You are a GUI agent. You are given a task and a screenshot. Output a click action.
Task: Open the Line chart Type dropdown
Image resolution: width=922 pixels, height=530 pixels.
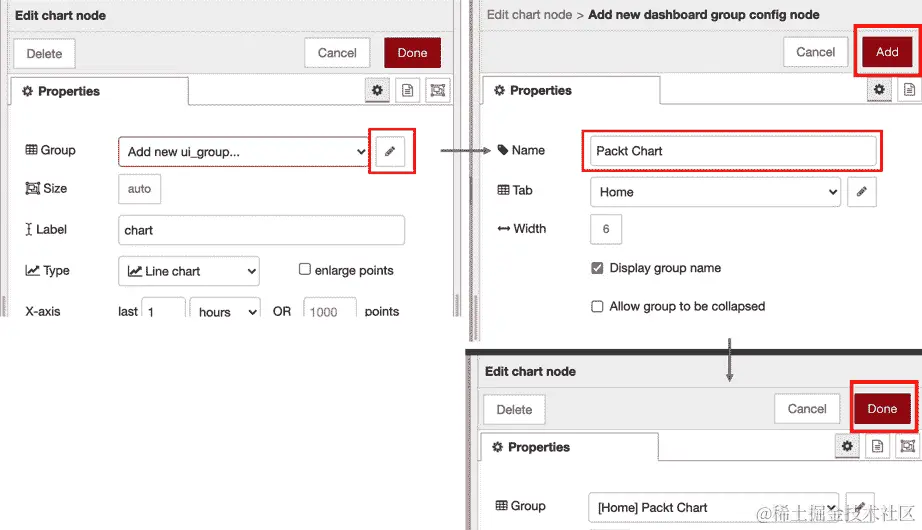coord(189,271)
